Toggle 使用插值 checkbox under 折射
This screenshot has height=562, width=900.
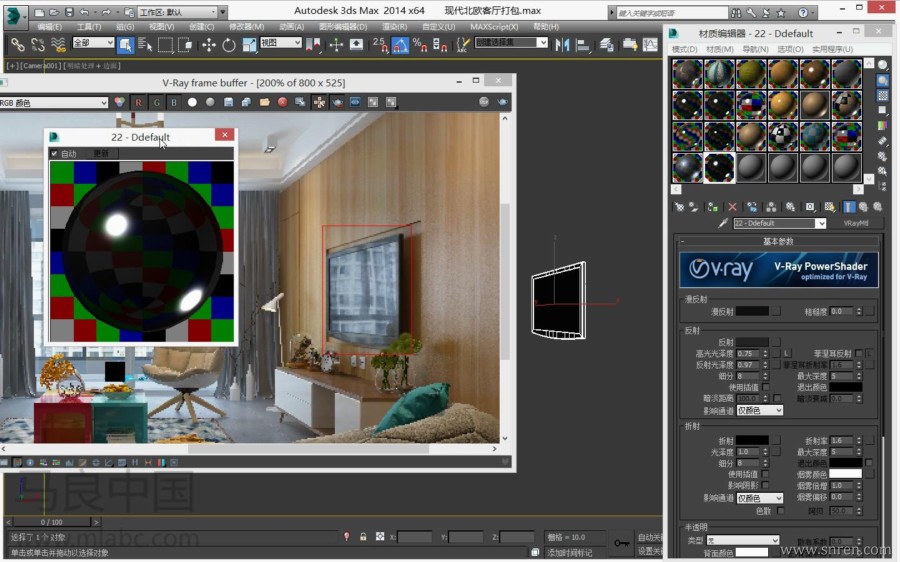click(766, 474)
